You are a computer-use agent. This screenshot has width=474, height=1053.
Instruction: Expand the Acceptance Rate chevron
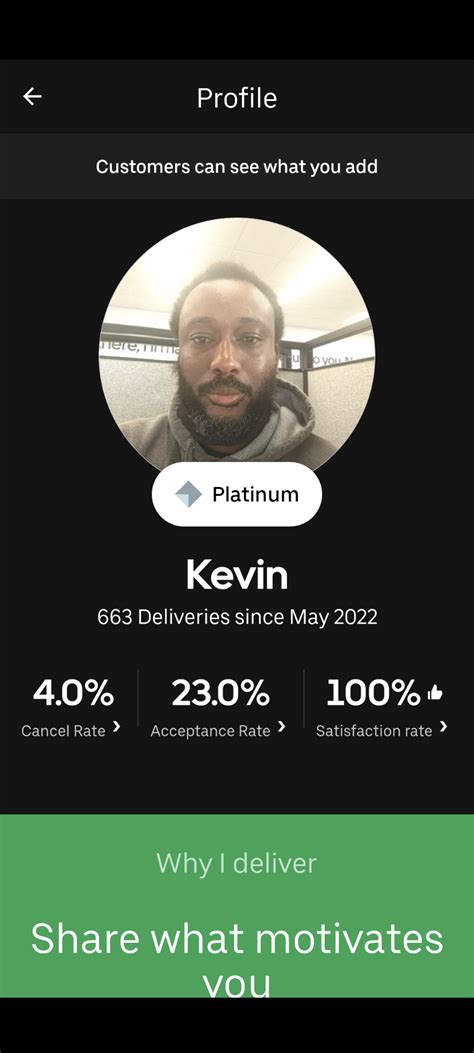[x=281, y=726]
